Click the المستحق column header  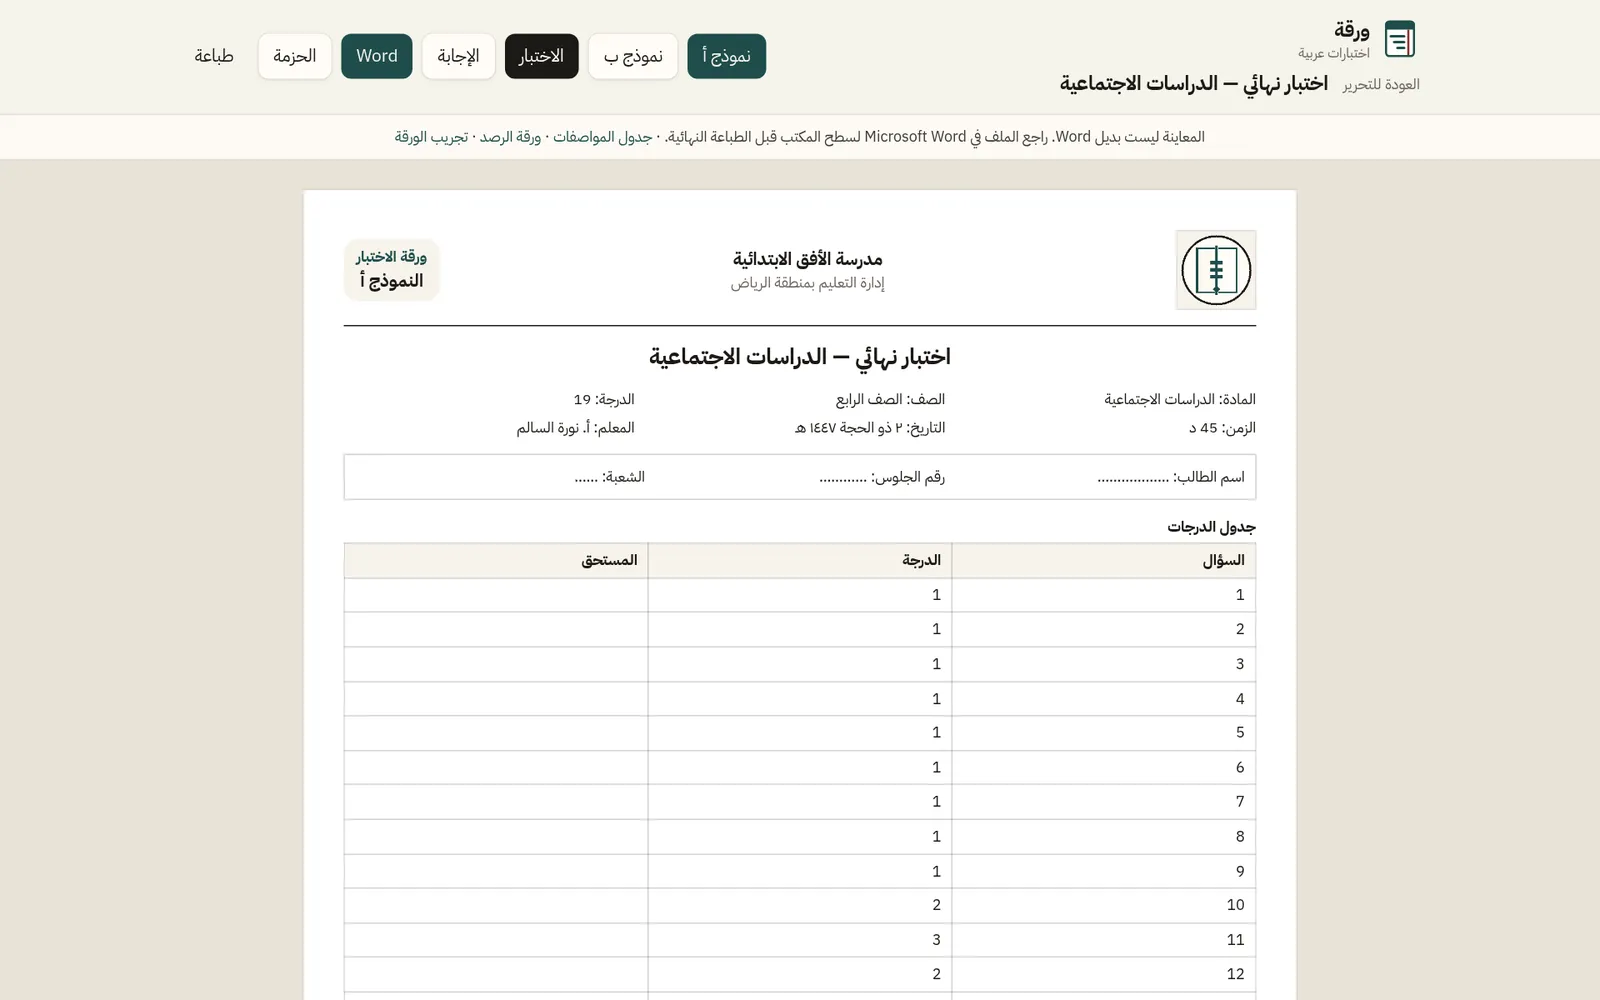pos(496,561)
